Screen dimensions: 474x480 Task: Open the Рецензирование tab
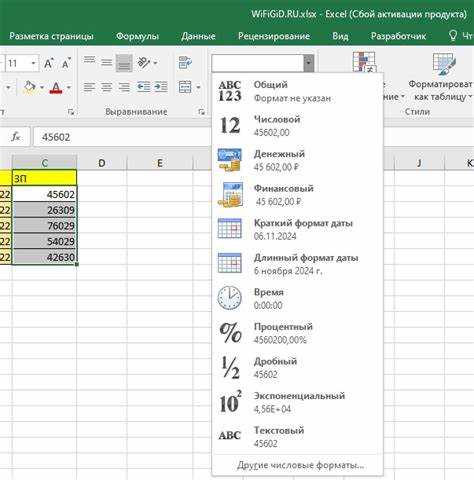[274, 36]
